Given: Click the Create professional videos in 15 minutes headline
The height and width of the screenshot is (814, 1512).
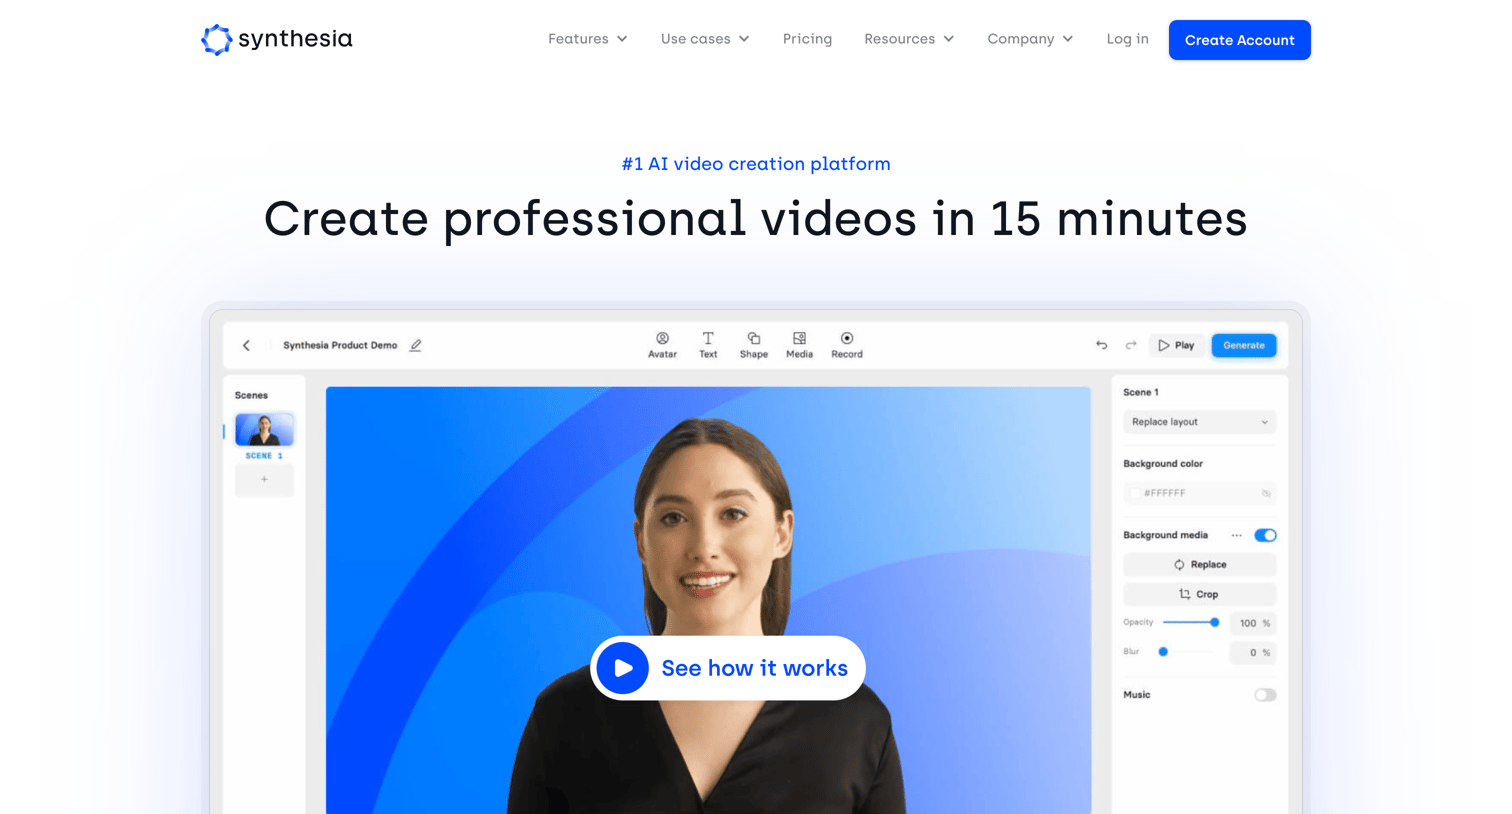Looking at the screenshot, I should pos(756,218).
